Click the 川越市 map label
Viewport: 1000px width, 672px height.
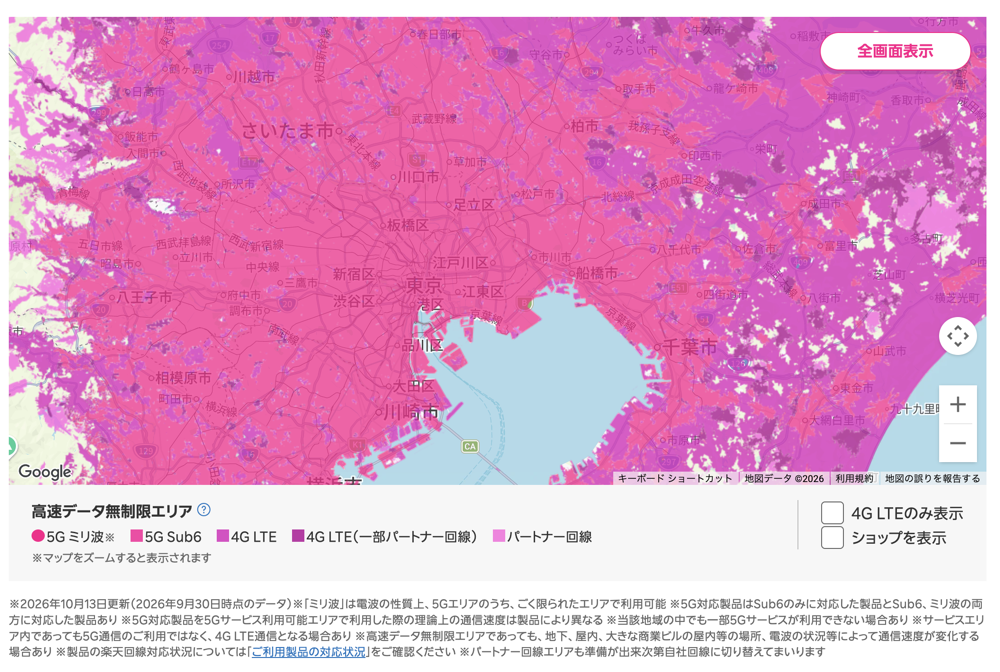tap(254, 77)
